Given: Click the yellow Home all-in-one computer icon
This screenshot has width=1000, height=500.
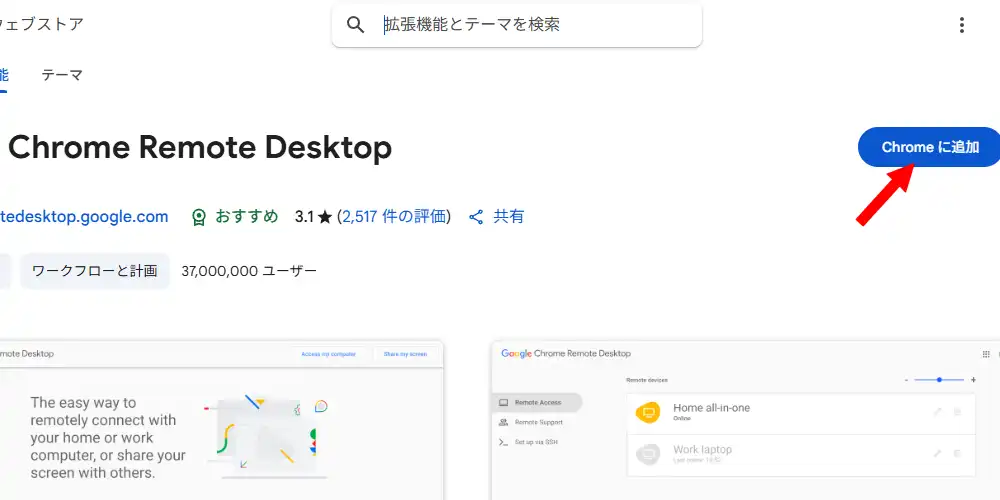Looking at the screenshot, I should tap(648, 413).
